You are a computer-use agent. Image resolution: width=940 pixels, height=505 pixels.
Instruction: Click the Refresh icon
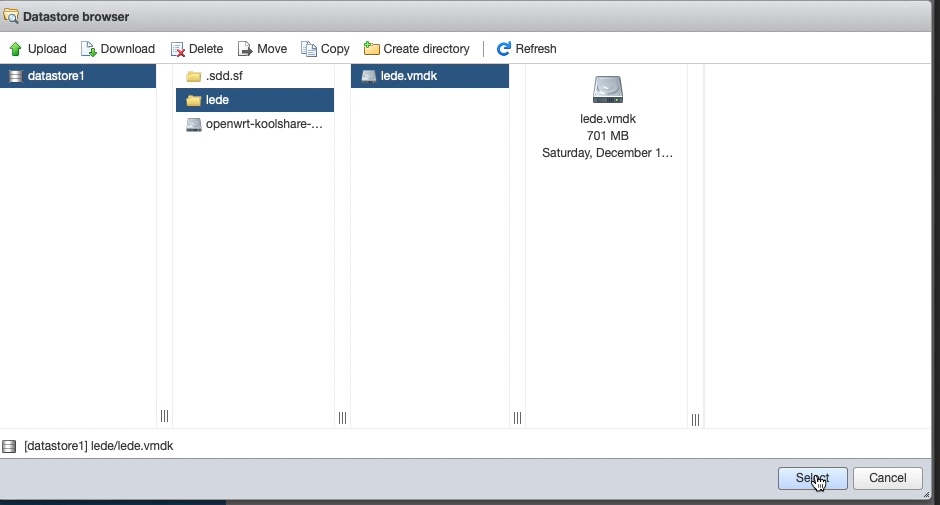pyautogui.click(x=504, y=49)
